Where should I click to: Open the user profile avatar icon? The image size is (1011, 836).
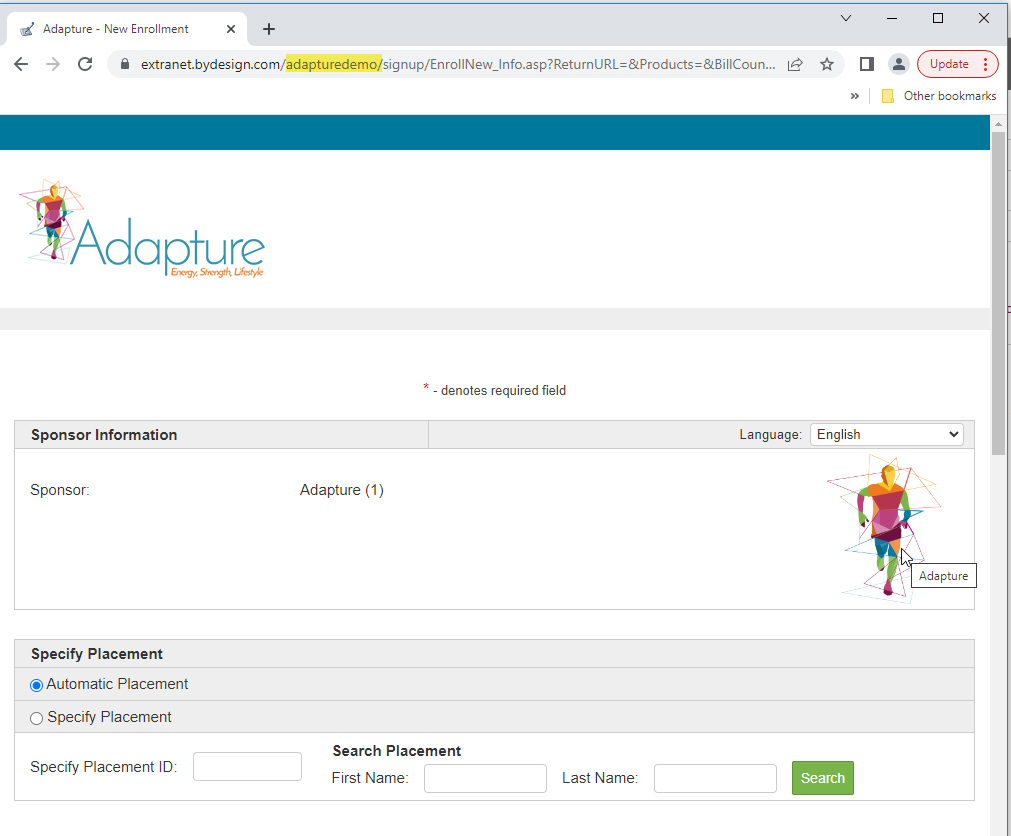[898, 64]
